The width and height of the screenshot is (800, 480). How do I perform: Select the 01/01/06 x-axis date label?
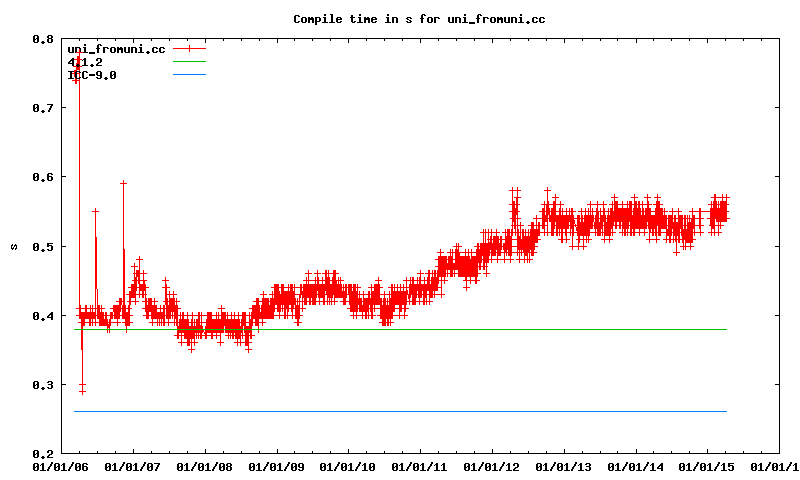click(59, 466)
